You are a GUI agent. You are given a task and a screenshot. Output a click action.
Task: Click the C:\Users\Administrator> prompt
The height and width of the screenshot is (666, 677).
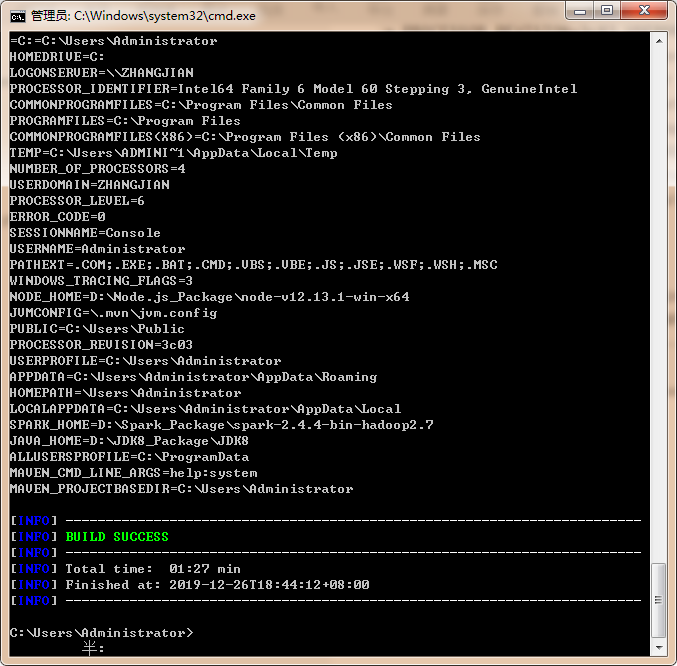(101, 632)
